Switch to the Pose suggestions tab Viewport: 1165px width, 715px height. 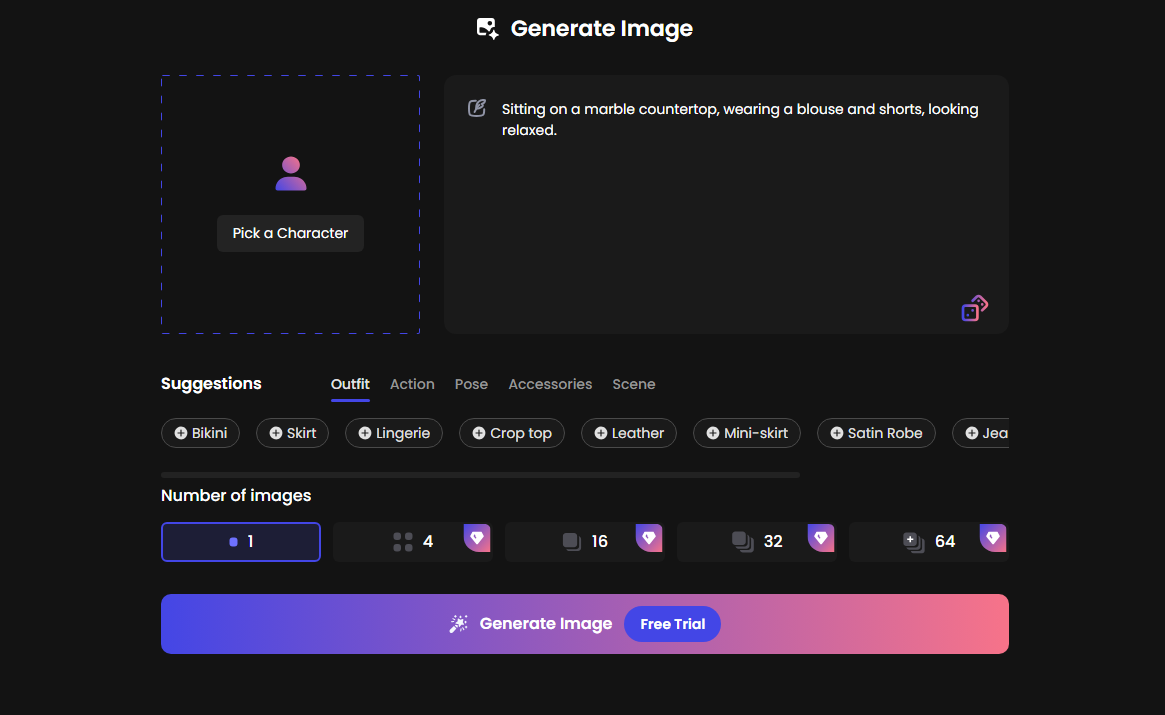(471, 384)
